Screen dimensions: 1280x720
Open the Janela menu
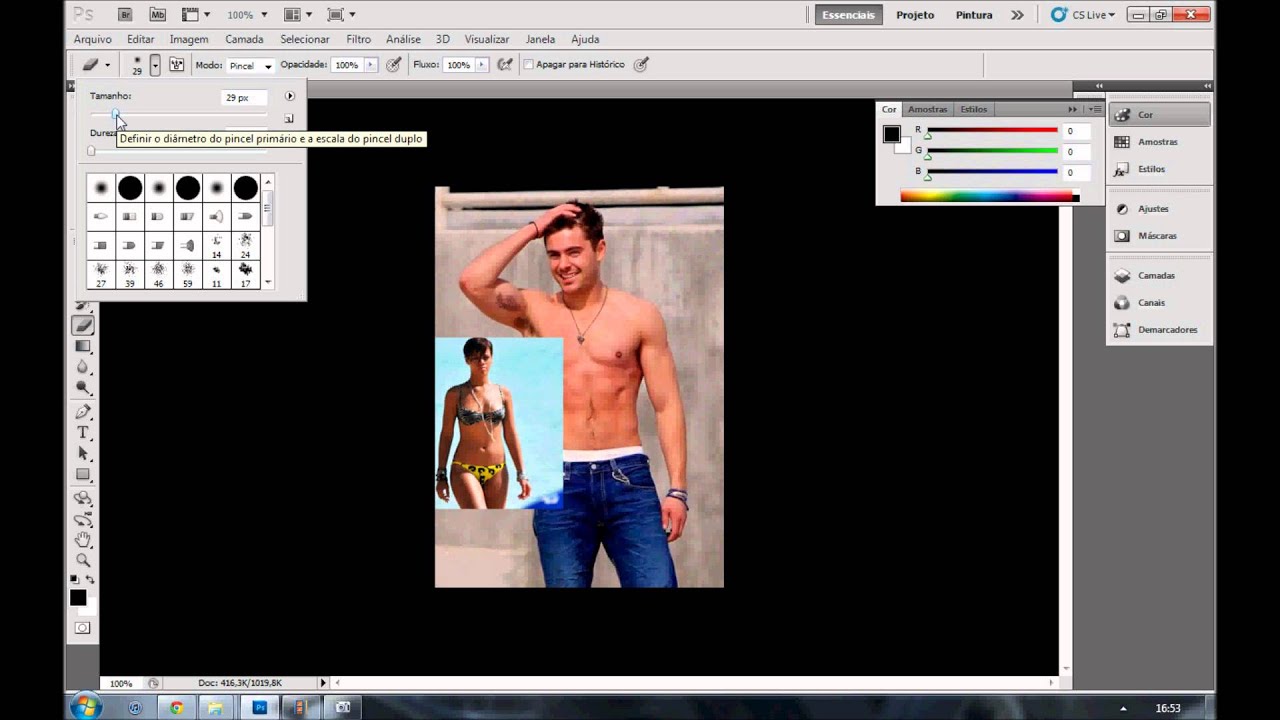pos(540,39)
